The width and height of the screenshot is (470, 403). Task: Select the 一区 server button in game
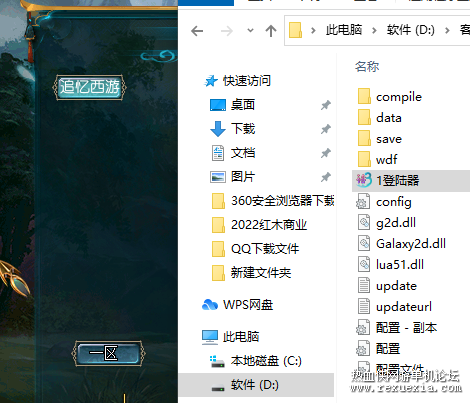coord(108,353)
